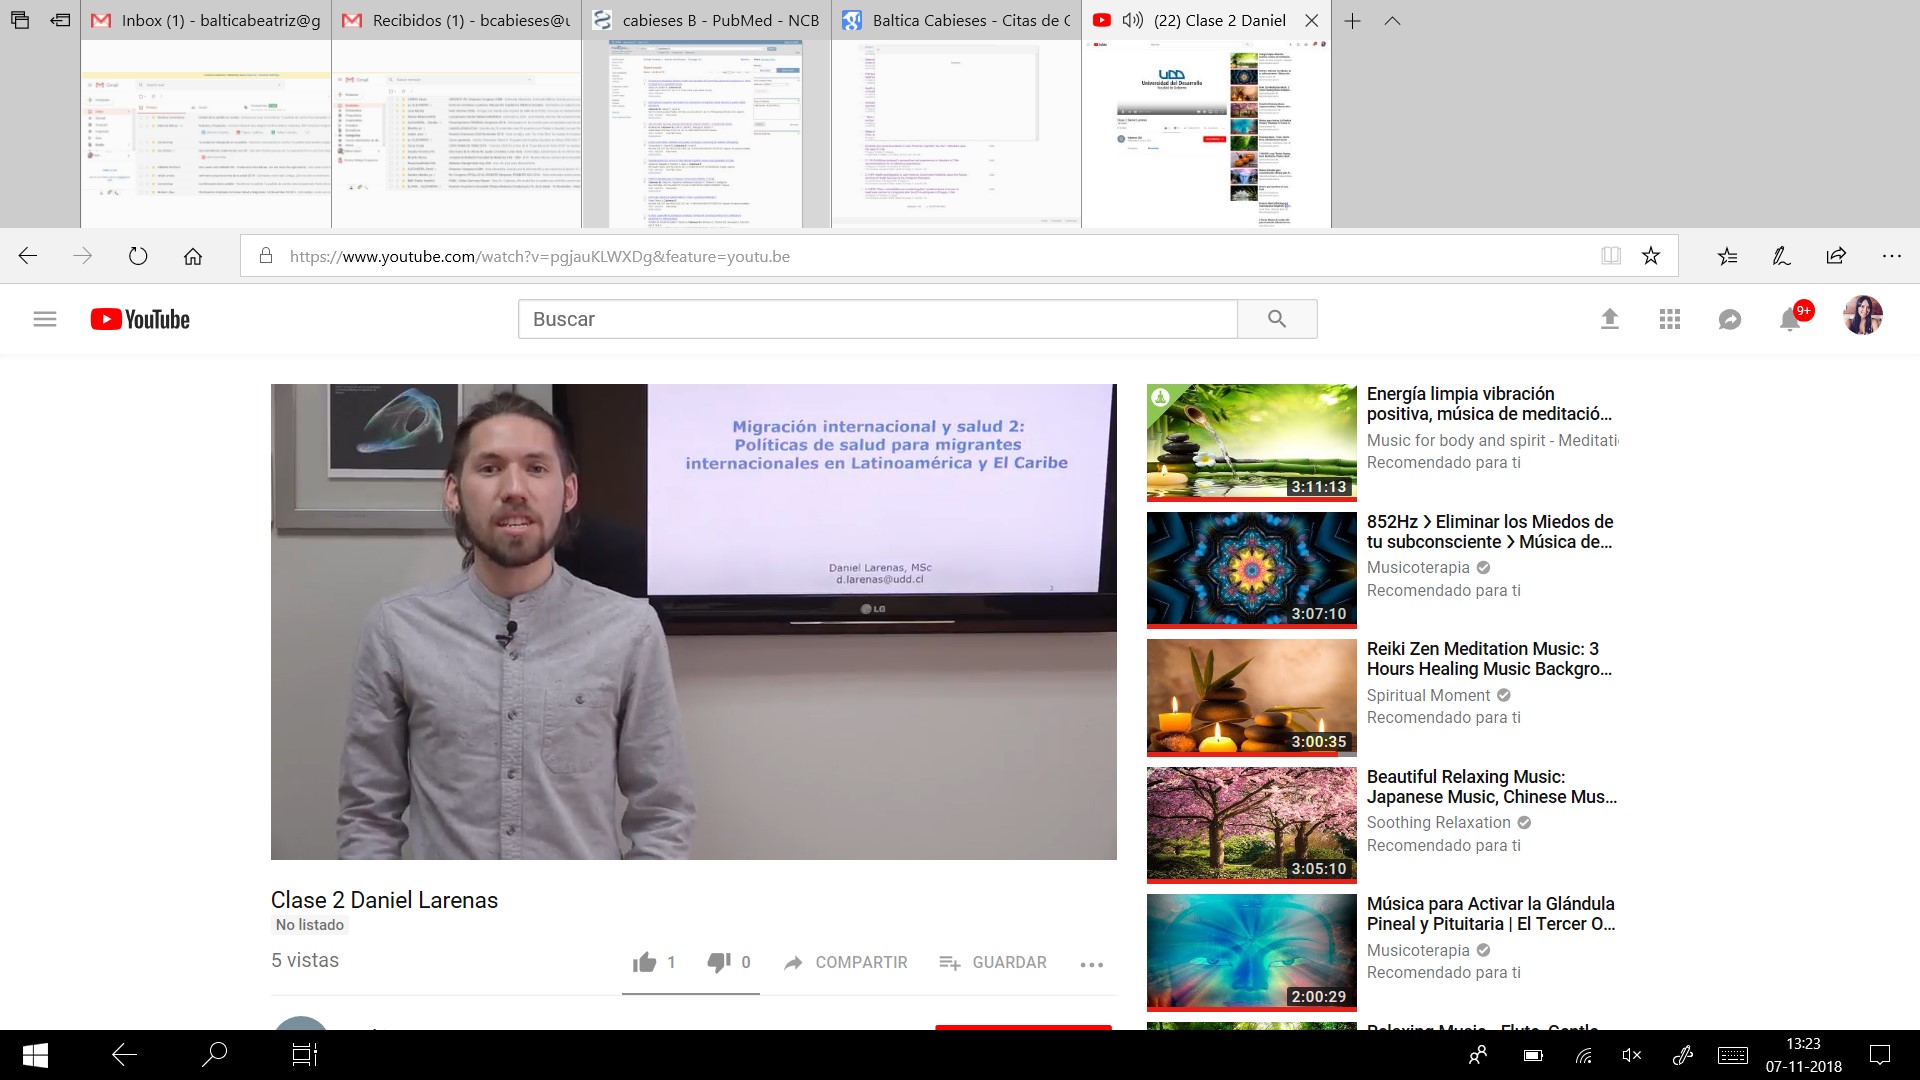Open the battery status tray icon
1920x1080 pixels.
tap(1532, 1055)
